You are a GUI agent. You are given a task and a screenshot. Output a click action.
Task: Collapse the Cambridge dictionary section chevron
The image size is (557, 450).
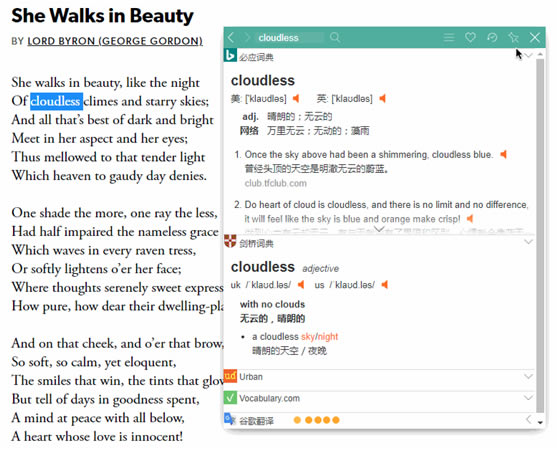(529, 242)
